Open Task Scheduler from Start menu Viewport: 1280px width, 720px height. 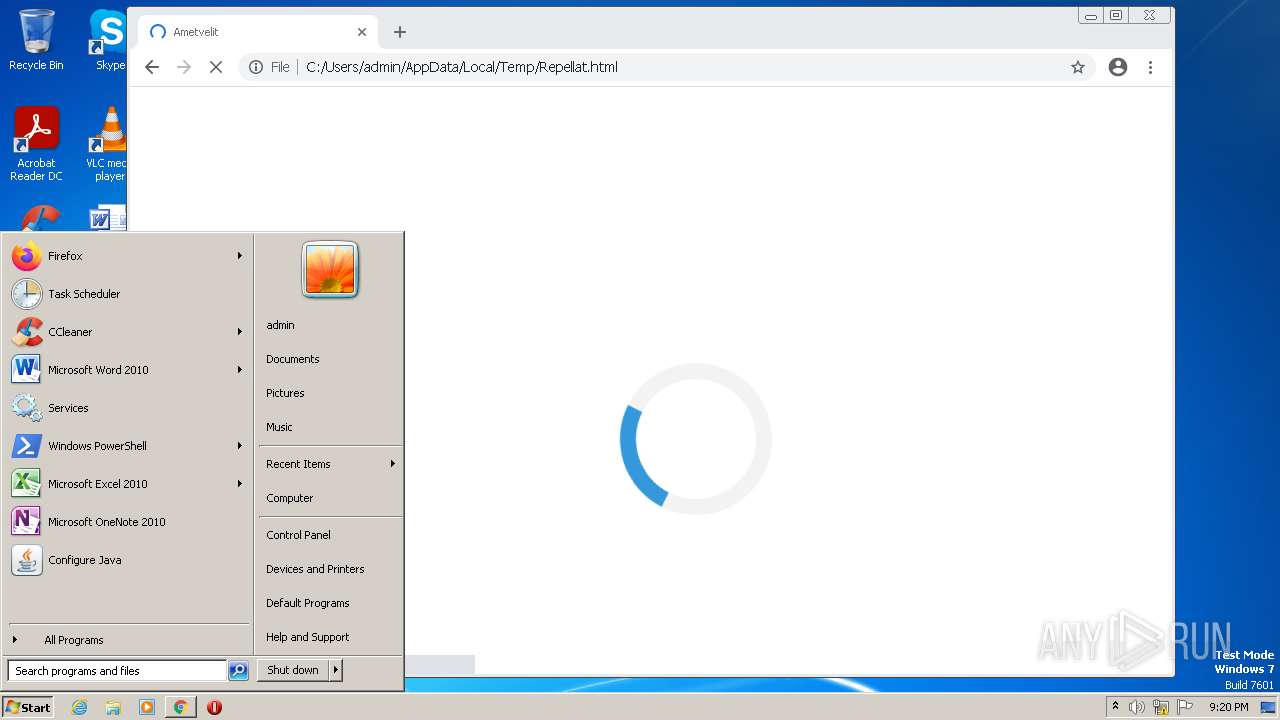pos(127,294)
